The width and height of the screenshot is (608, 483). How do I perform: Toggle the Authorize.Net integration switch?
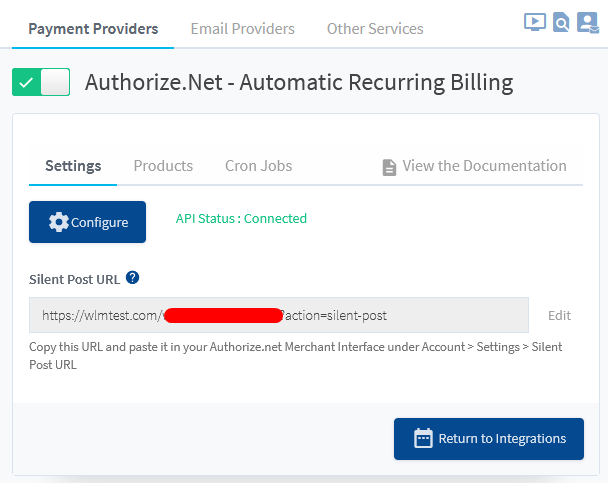41,82
